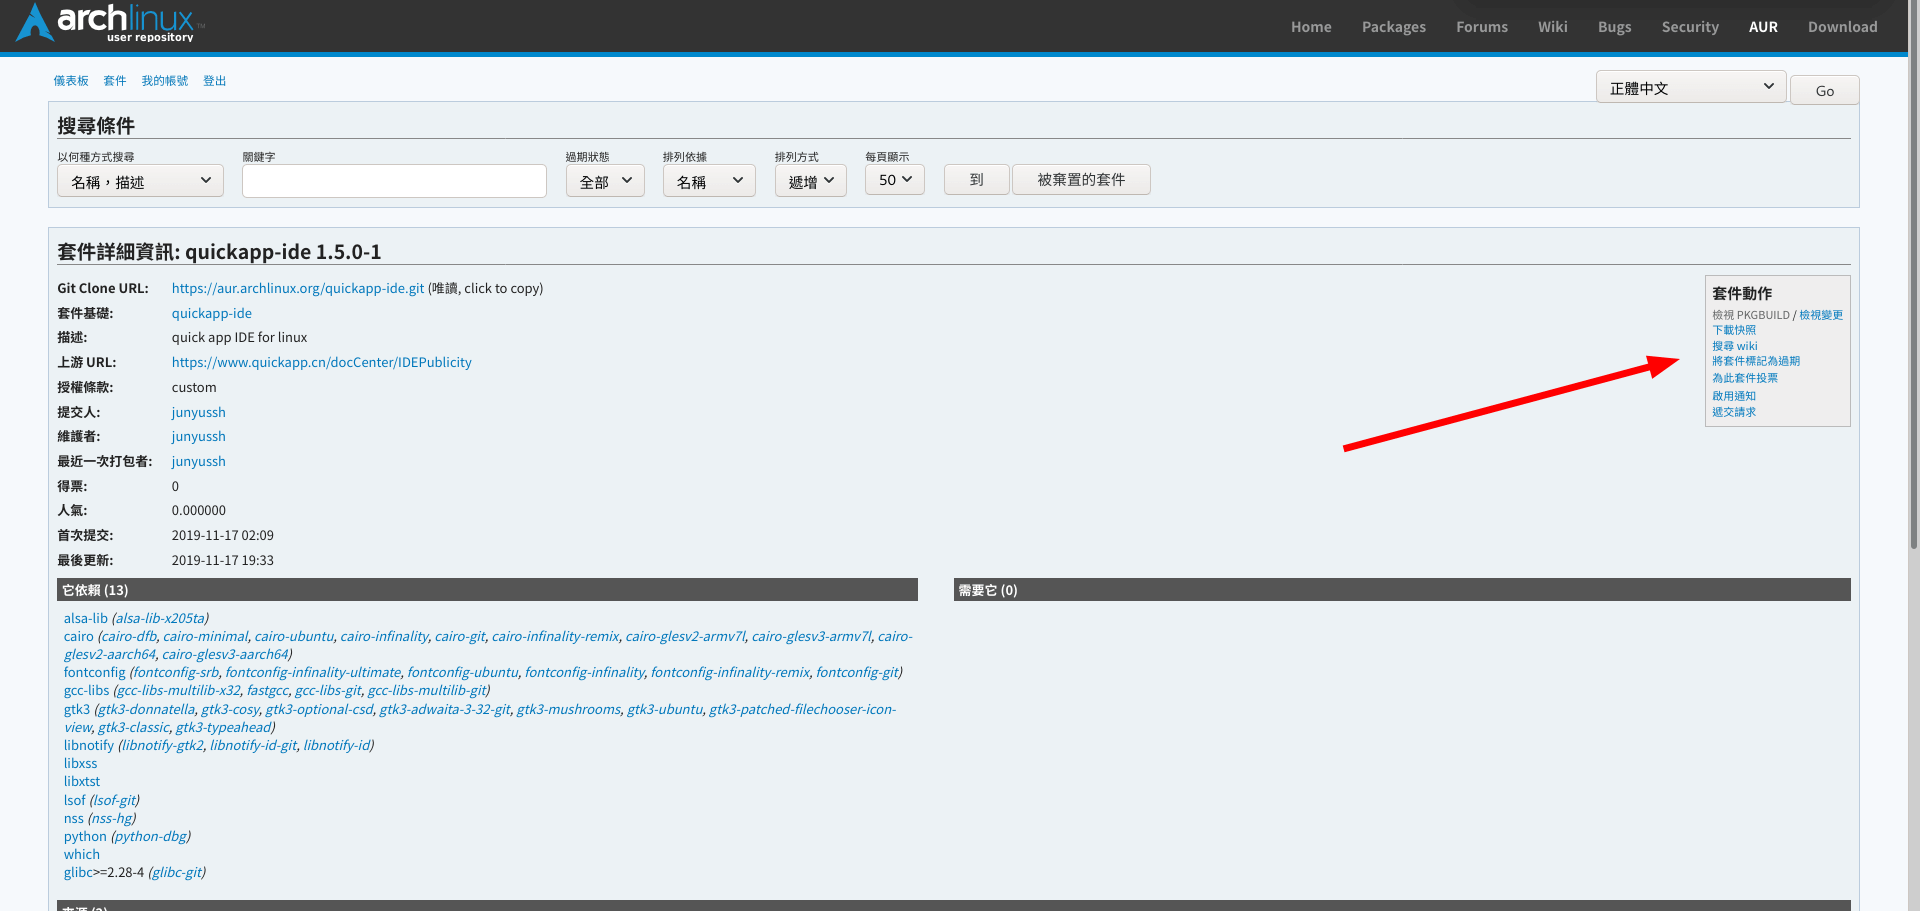Open the 過期狀態 全部 dropdown
The width and height of the screenshot is (1920, 911).
[x=605, y=181]
